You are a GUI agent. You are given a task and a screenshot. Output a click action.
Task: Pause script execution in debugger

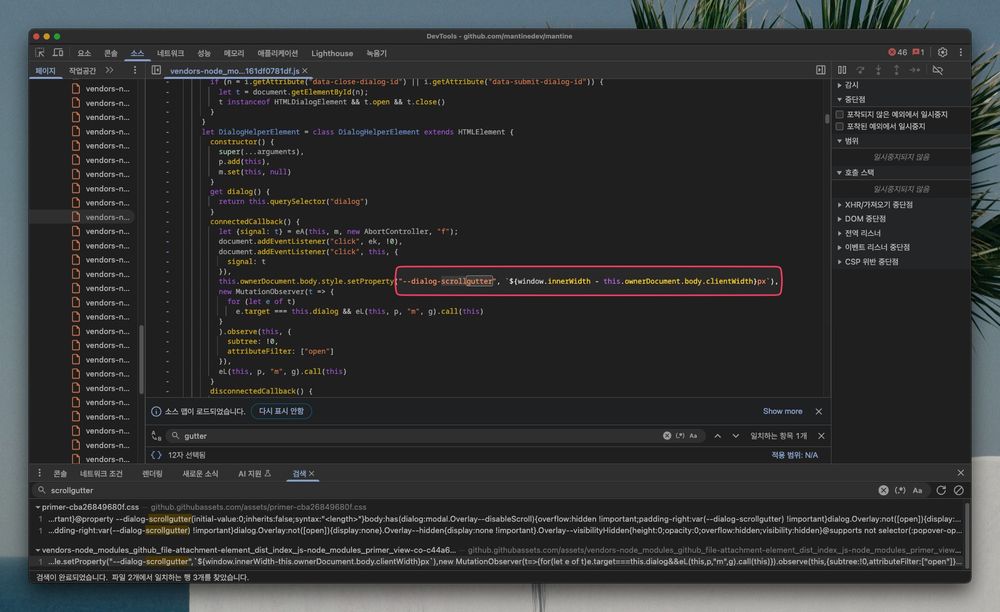coord(842,70)
